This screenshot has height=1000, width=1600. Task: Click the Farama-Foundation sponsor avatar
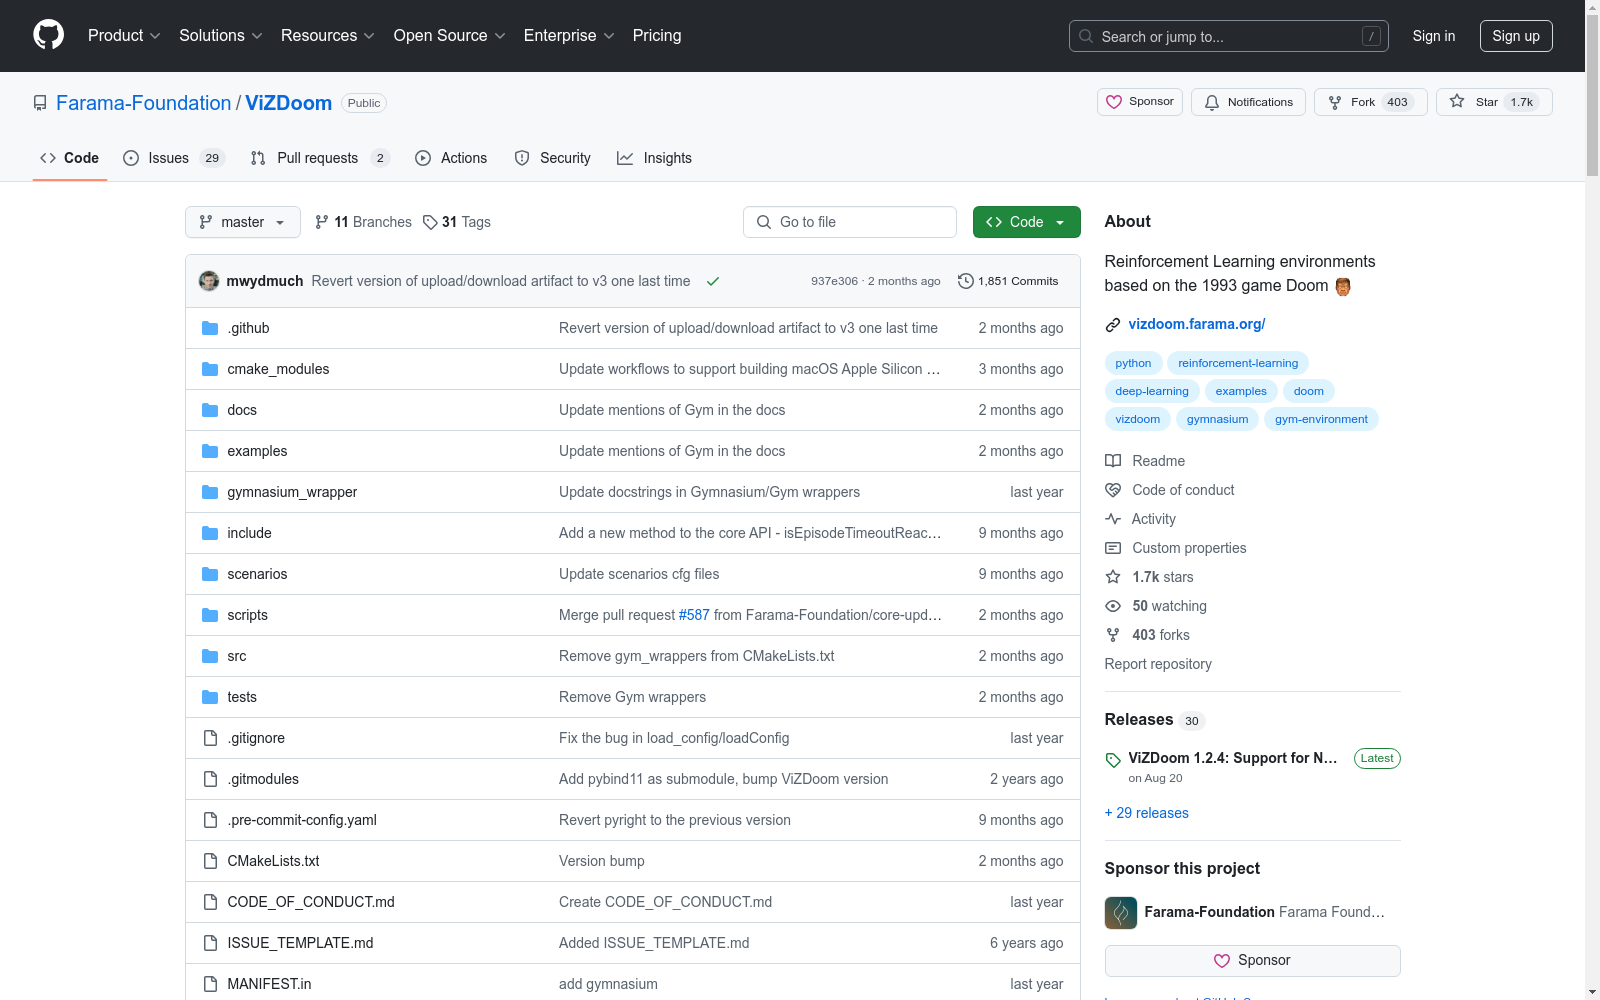pyautogui.click(x=1121, y=913)
